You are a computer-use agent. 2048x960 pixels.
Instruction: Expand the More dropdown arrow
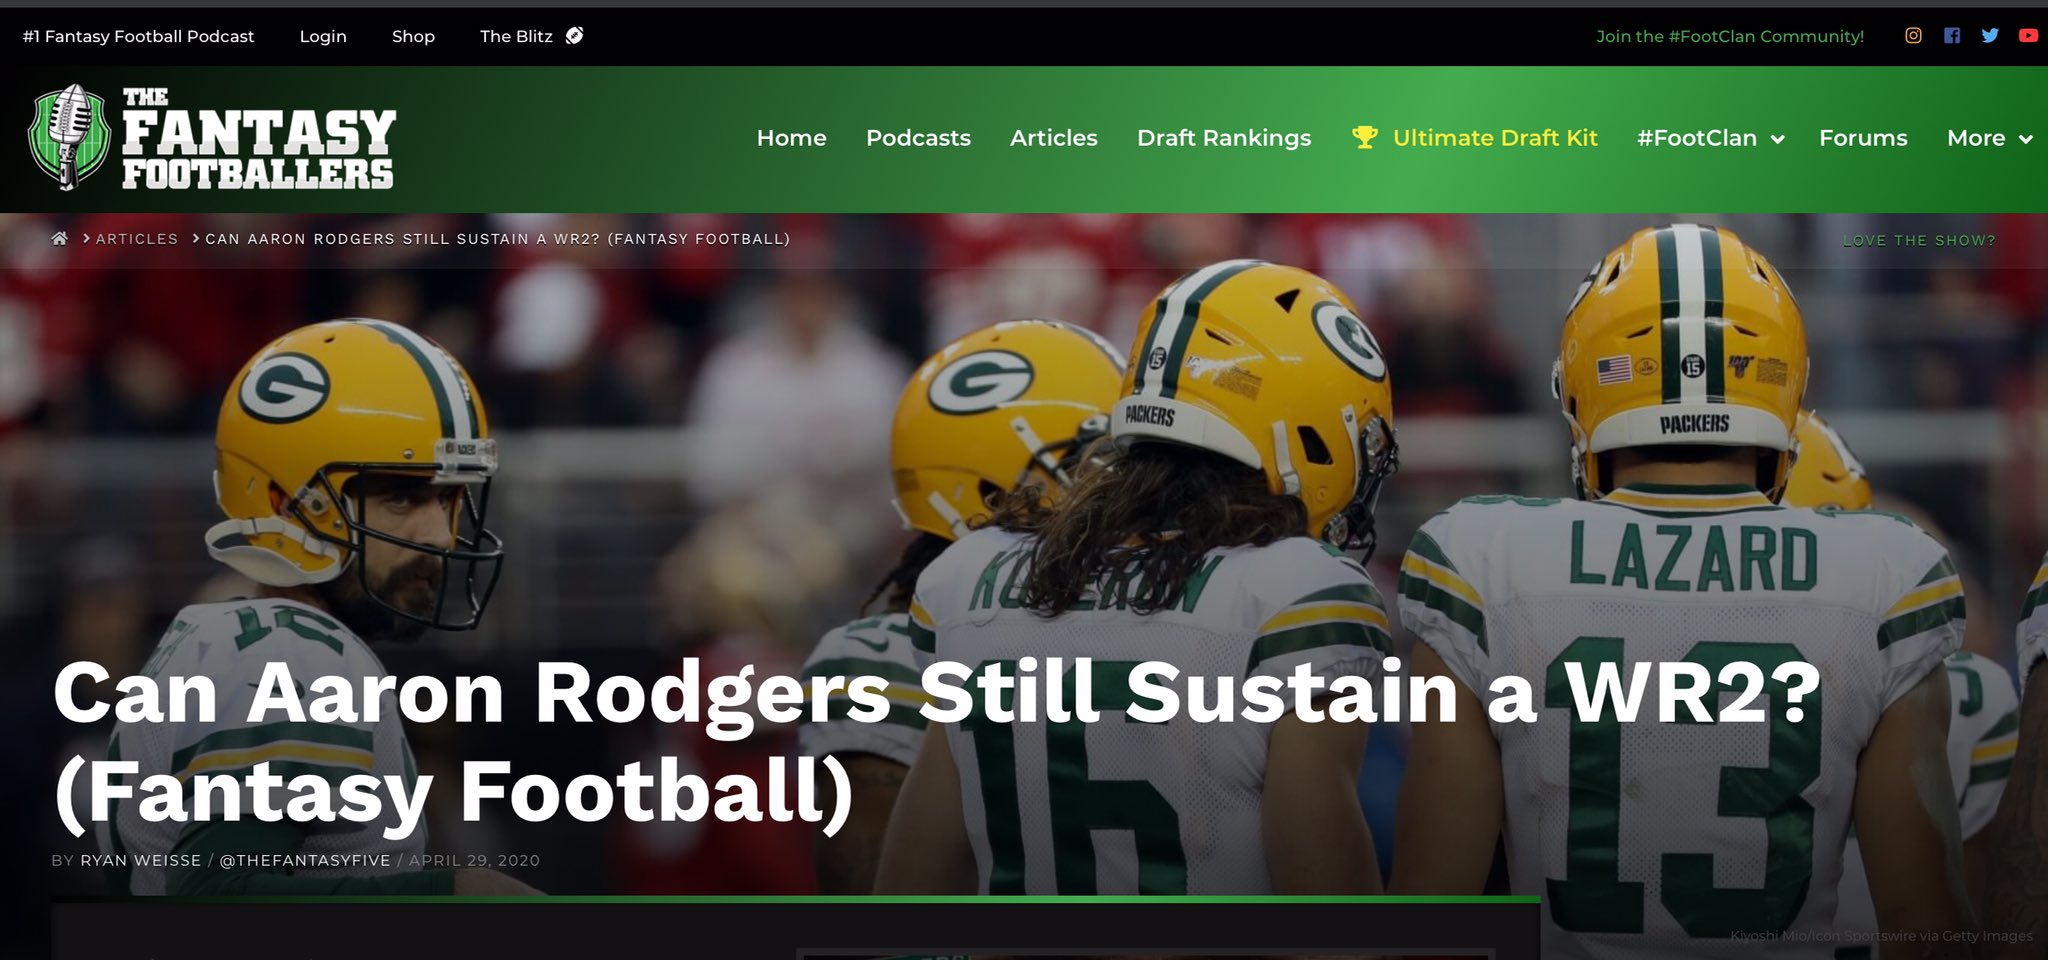(x=2026, y=139)
